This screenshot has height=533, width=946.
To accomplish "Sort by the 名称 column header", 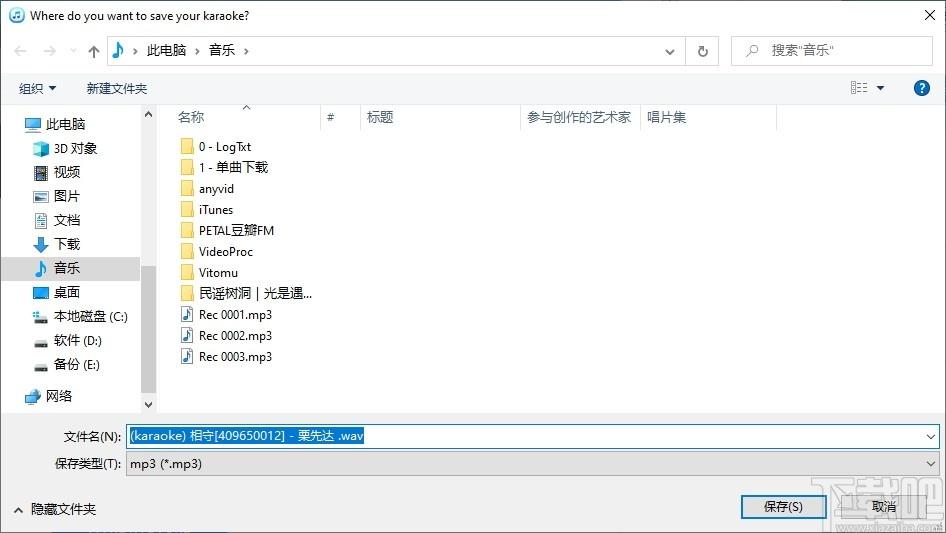I will coord(191,117).
